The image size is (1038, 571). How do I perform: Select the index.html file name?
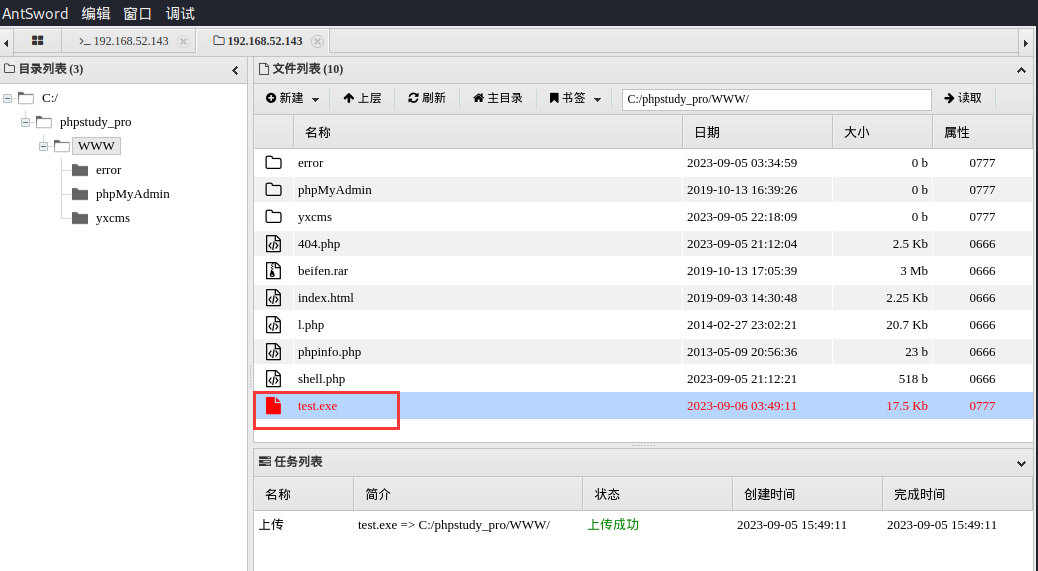[x=326, y=298]
